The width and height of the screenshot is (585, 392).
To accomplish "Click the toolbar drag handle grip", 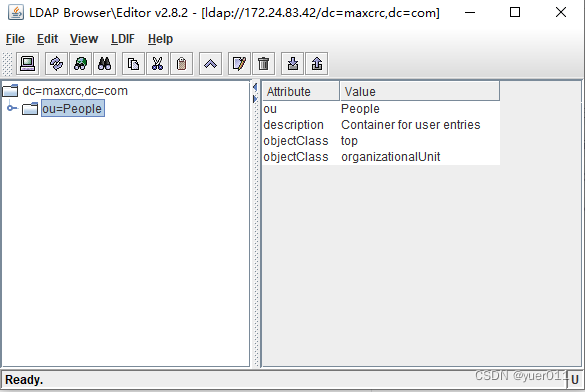I will coord(7,64).
